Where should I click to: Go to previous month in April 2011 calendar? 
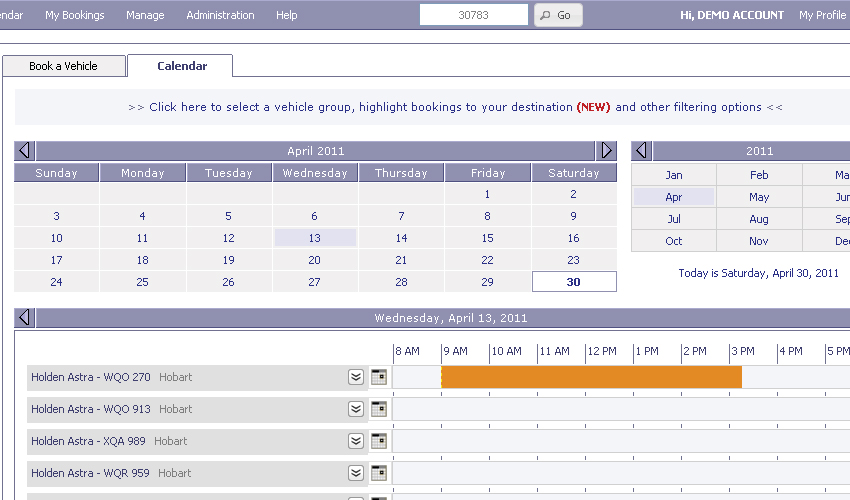[x=25, y=151]
